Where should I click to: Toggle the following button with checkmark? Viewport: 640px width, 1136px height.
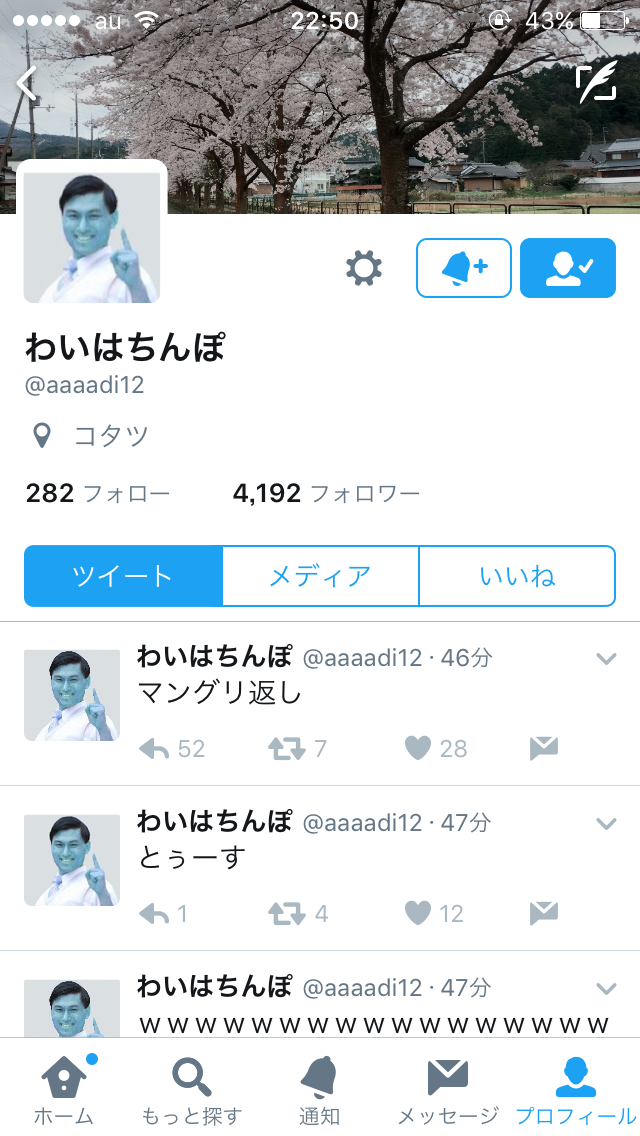[568, 268]
